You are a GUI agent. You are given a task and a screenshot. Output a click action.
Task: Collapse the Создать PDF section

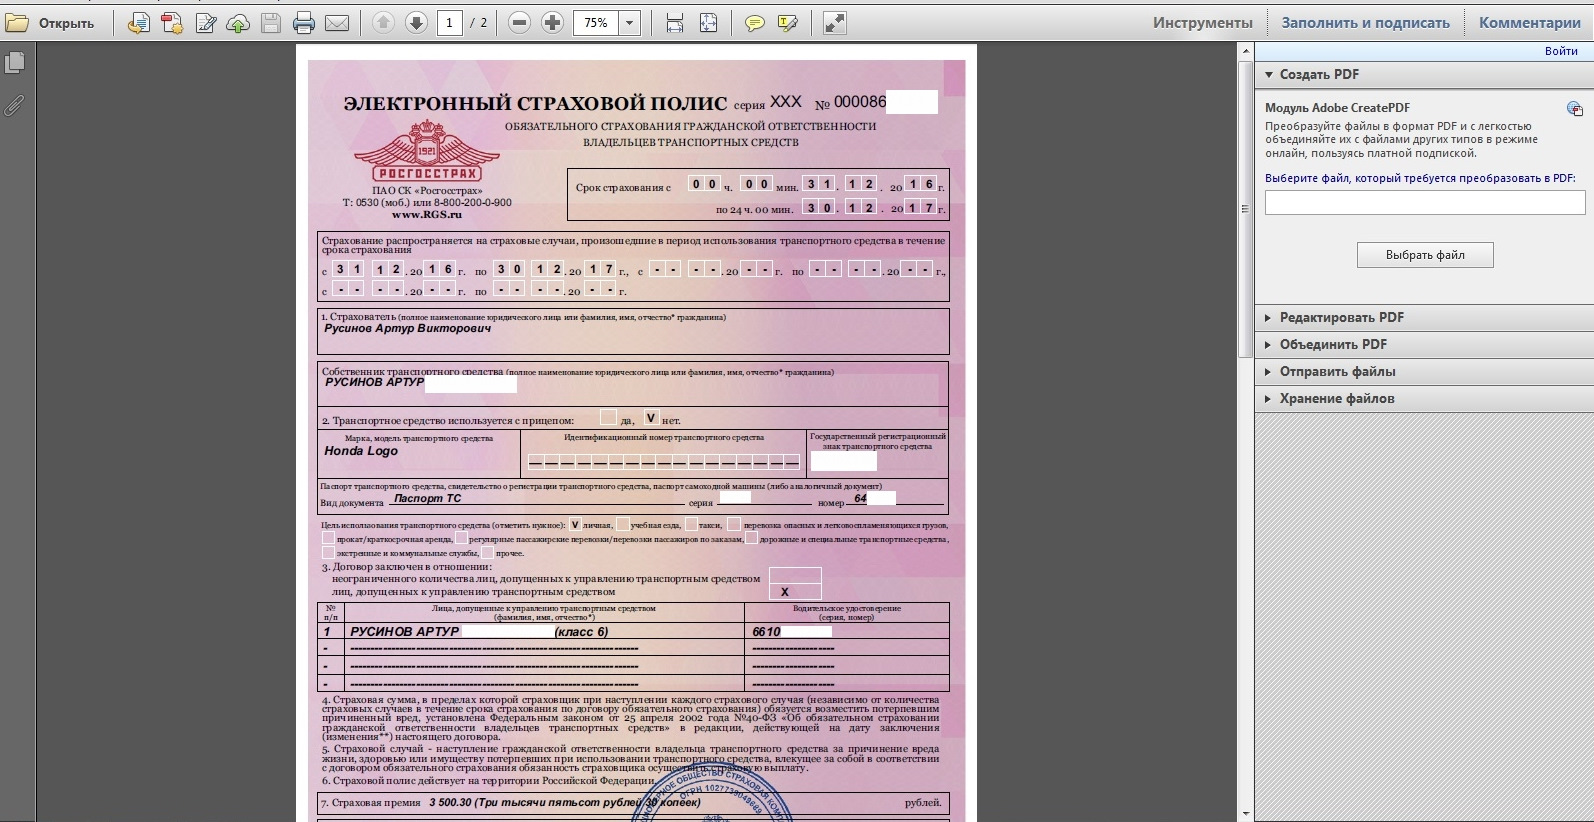(x=1424, y=74)
